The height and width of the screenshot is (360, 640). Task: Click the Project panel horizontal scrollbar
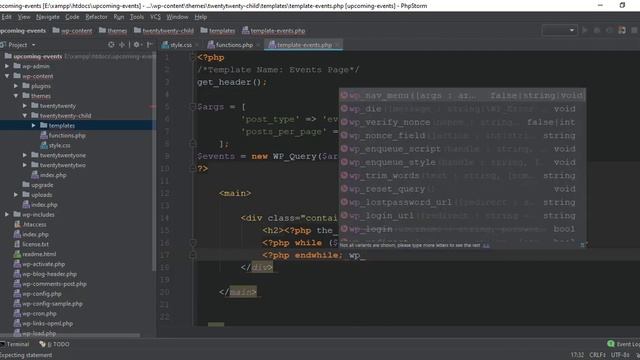point(70,335)
